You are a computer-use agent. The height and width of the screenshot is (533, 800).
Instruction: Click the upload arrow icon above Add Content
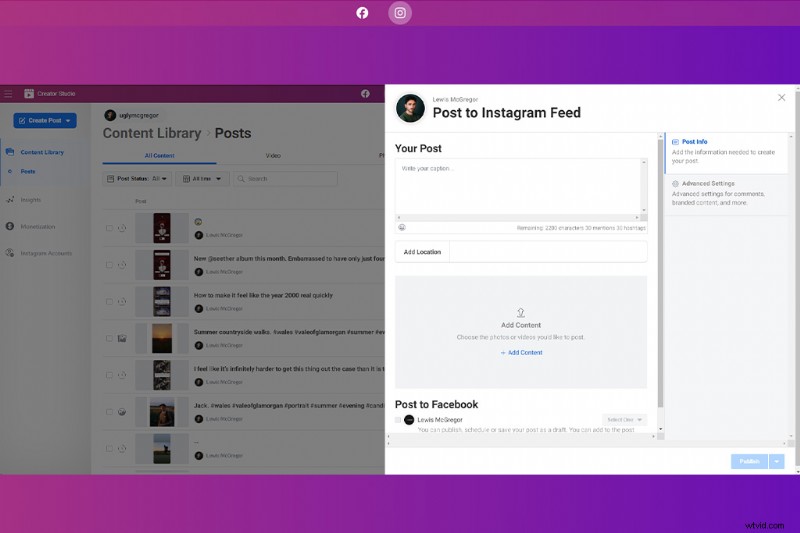(520, 313)
